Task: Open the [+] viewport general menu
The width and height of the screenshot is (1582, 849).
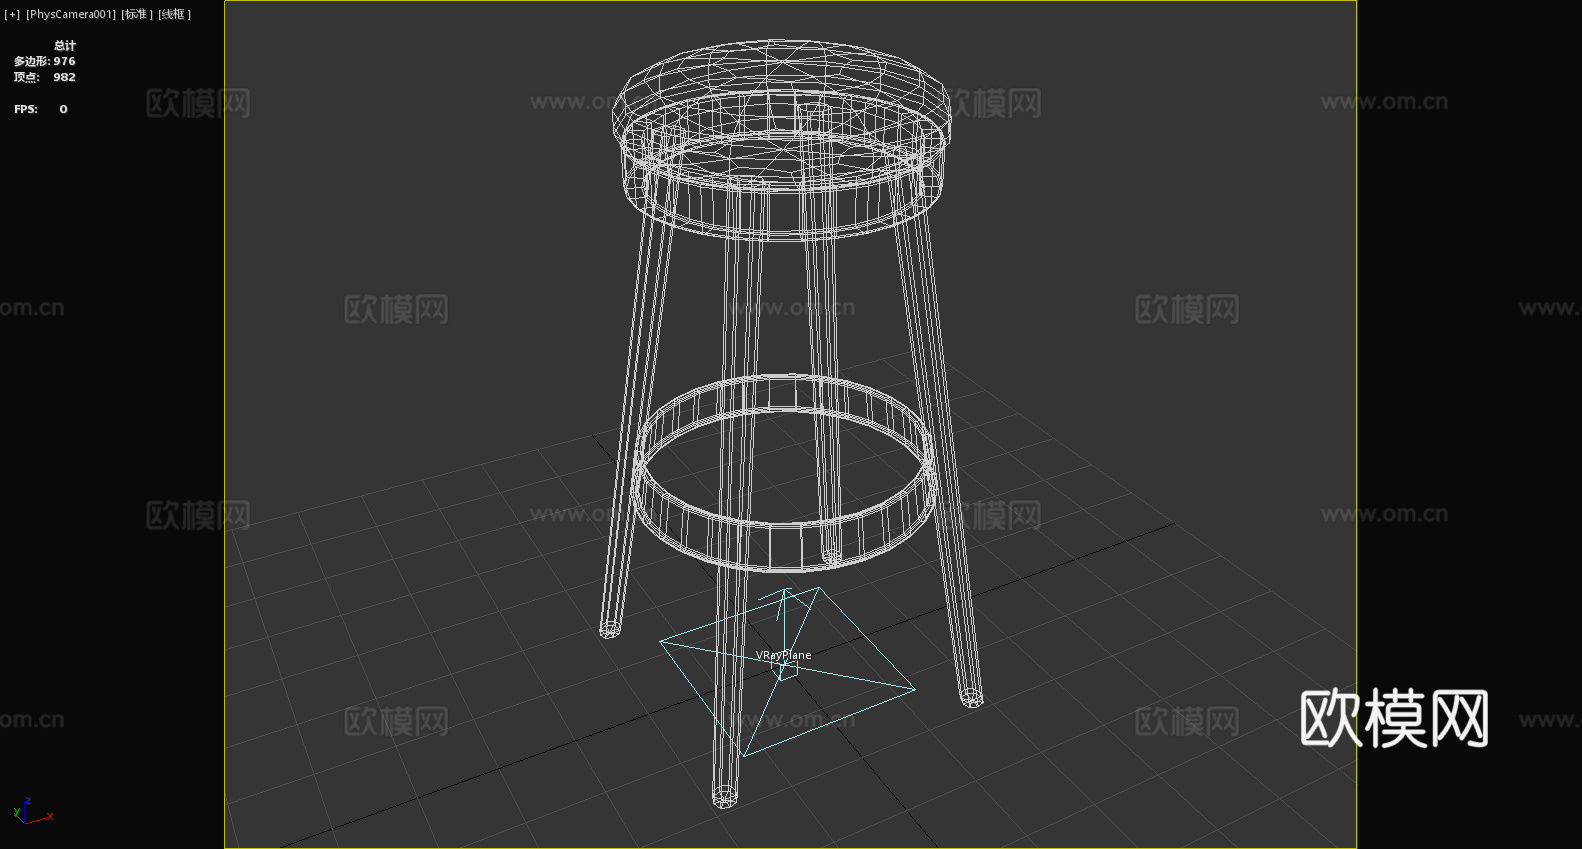Action: coord(12,14)
